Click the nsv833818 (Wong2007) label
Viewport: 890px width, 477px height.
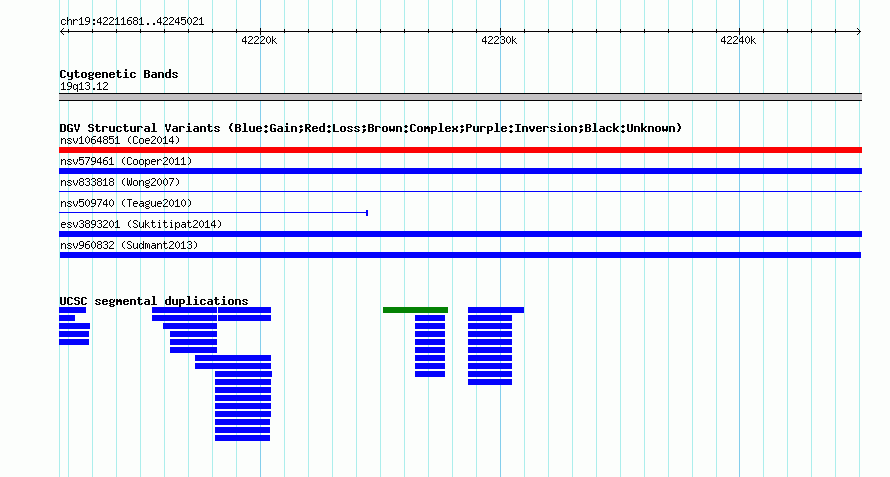[120, 182]
